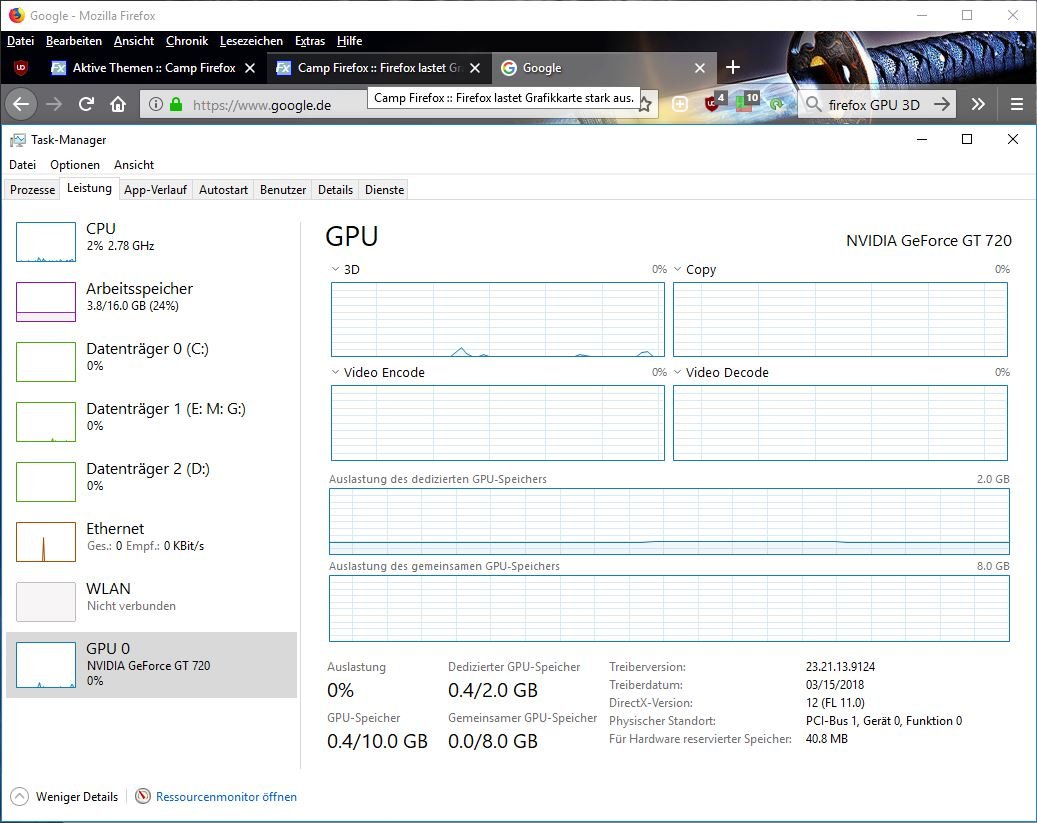Viewport: 1037px width, 823px height.
Task: Click the Firefox back arrow button
Action: pyautogui.click(x=22, y=104)
